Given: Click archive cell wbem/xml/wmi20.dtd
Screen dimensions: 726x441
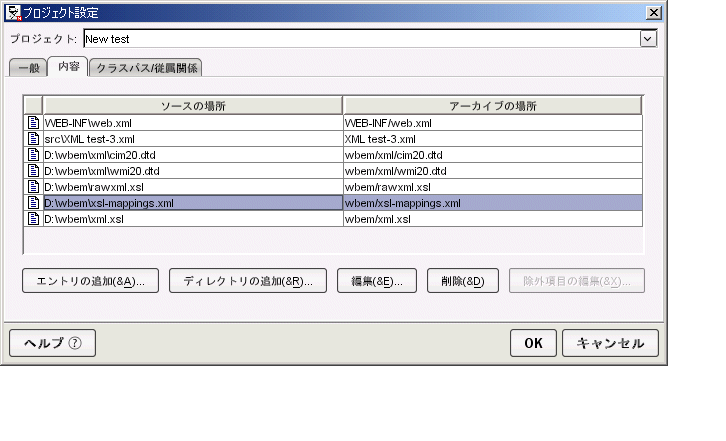Looking at the screenshot, I should [493, 170].
